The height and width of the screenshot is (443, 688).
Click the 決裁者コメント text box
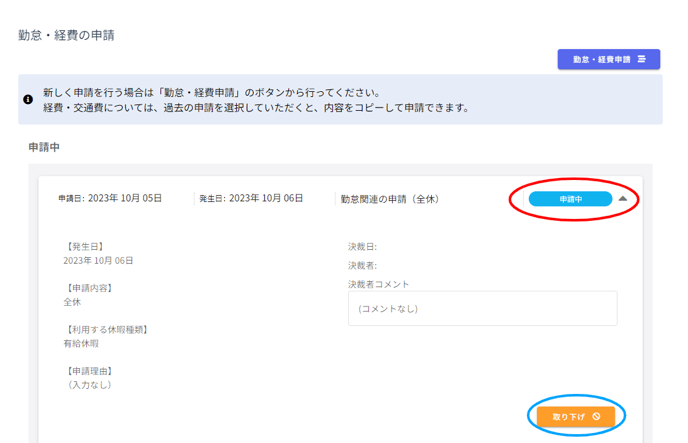(482, 309)
